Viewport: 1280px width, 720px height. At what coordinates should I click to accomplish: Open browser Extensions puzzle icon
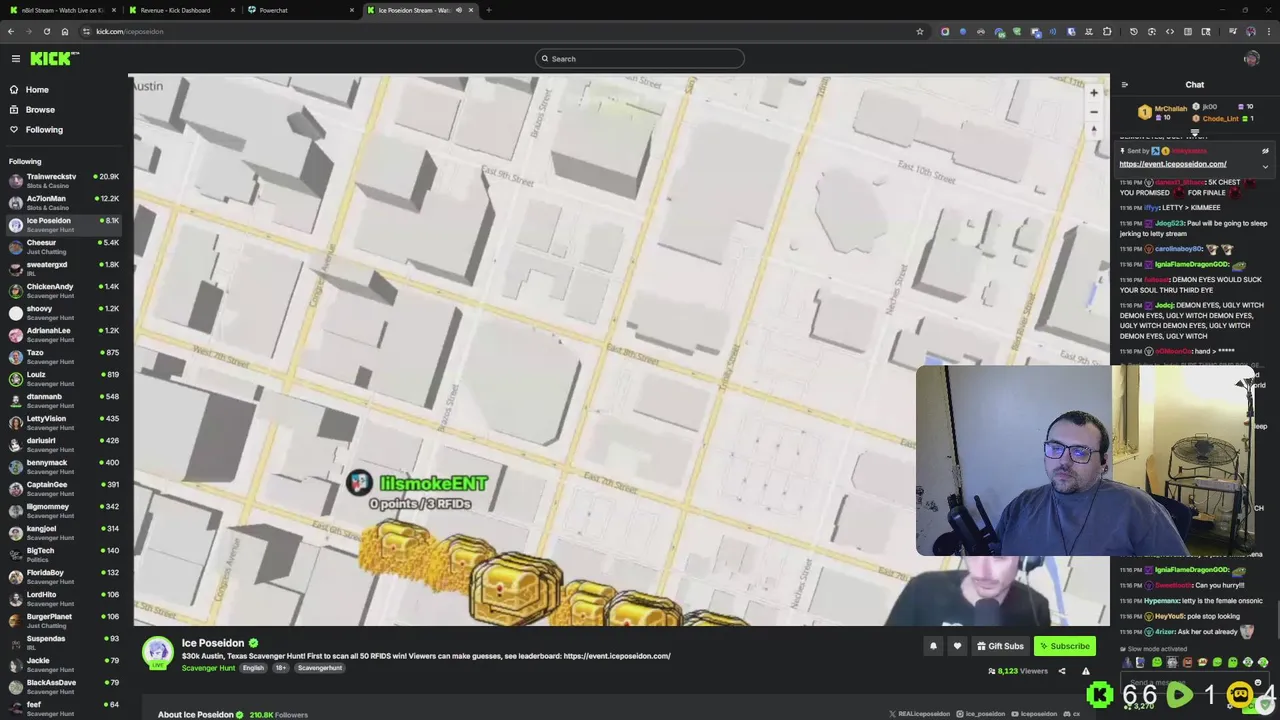pyautogui.click(x=1107, y=31)
